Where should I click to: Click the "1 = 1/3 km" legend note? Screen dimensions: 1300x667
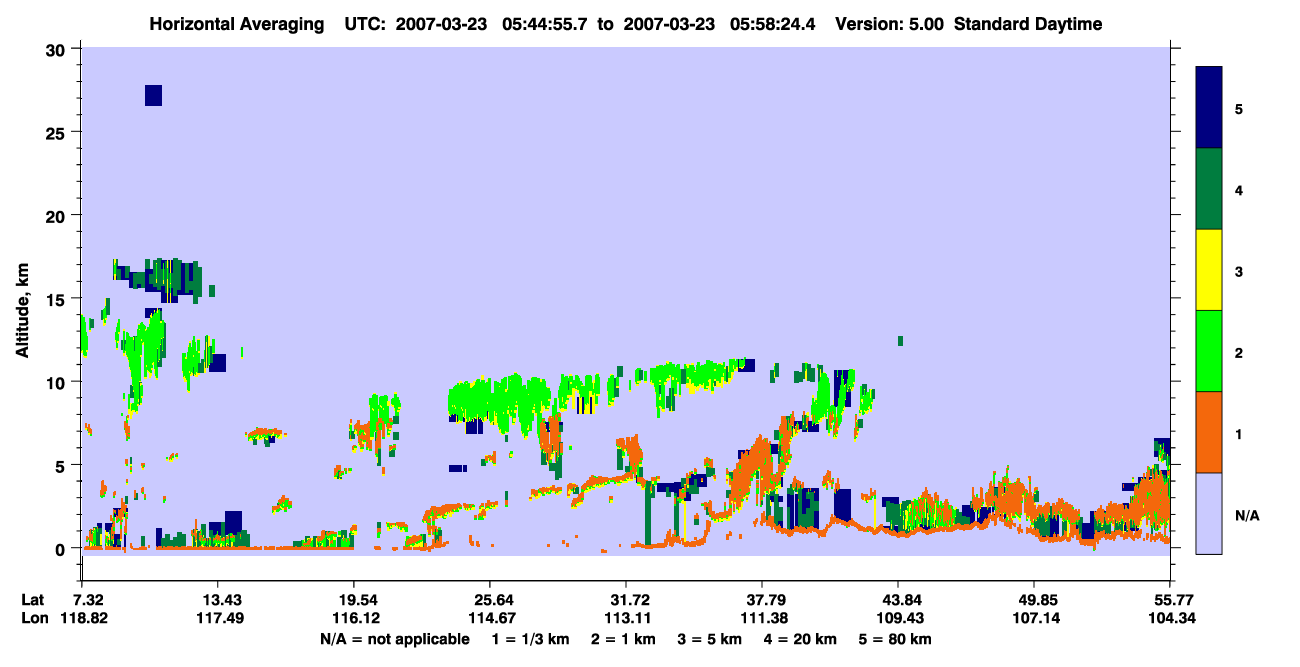(x=530, y=639)
